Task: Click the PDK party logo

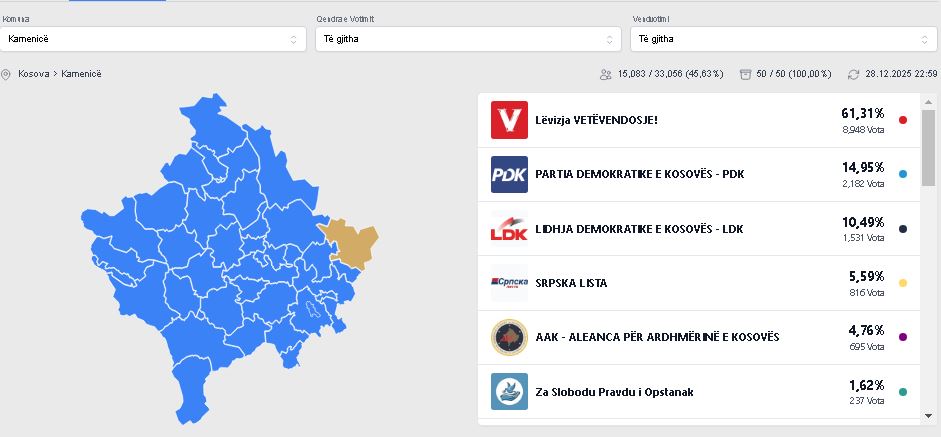Action: click(x=509, y=174)
